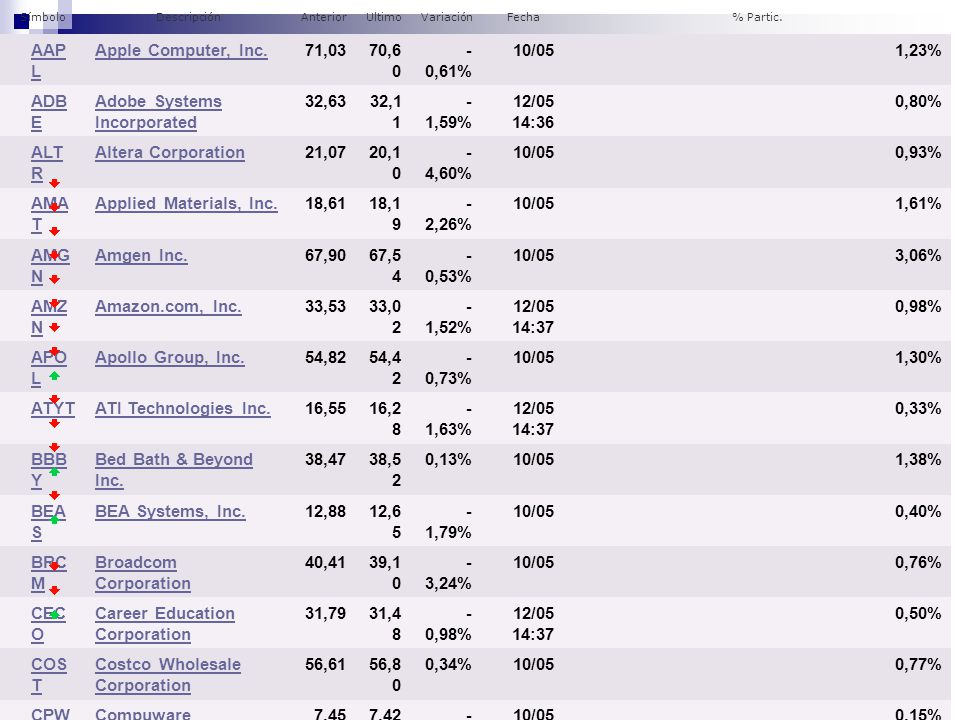The height and width of the screenshot is (720, 960).
Task: Select BEA Systems previous price 12,88
Action: 325,511
